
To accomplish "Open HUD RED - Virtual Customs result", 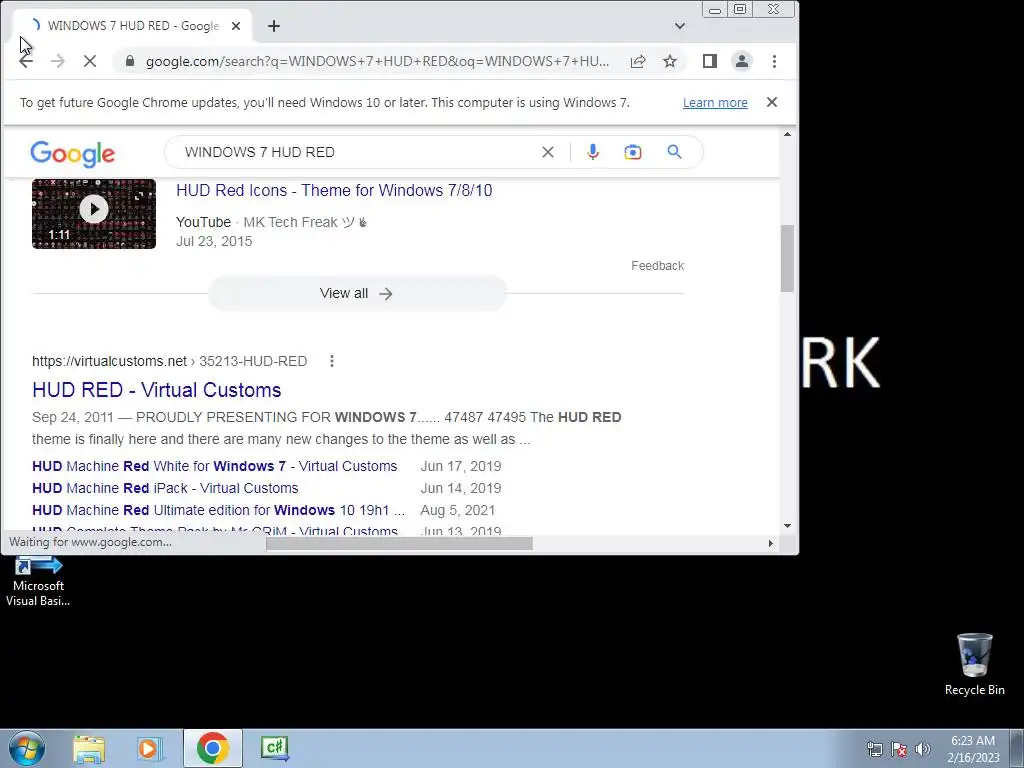I will [157, 390].
